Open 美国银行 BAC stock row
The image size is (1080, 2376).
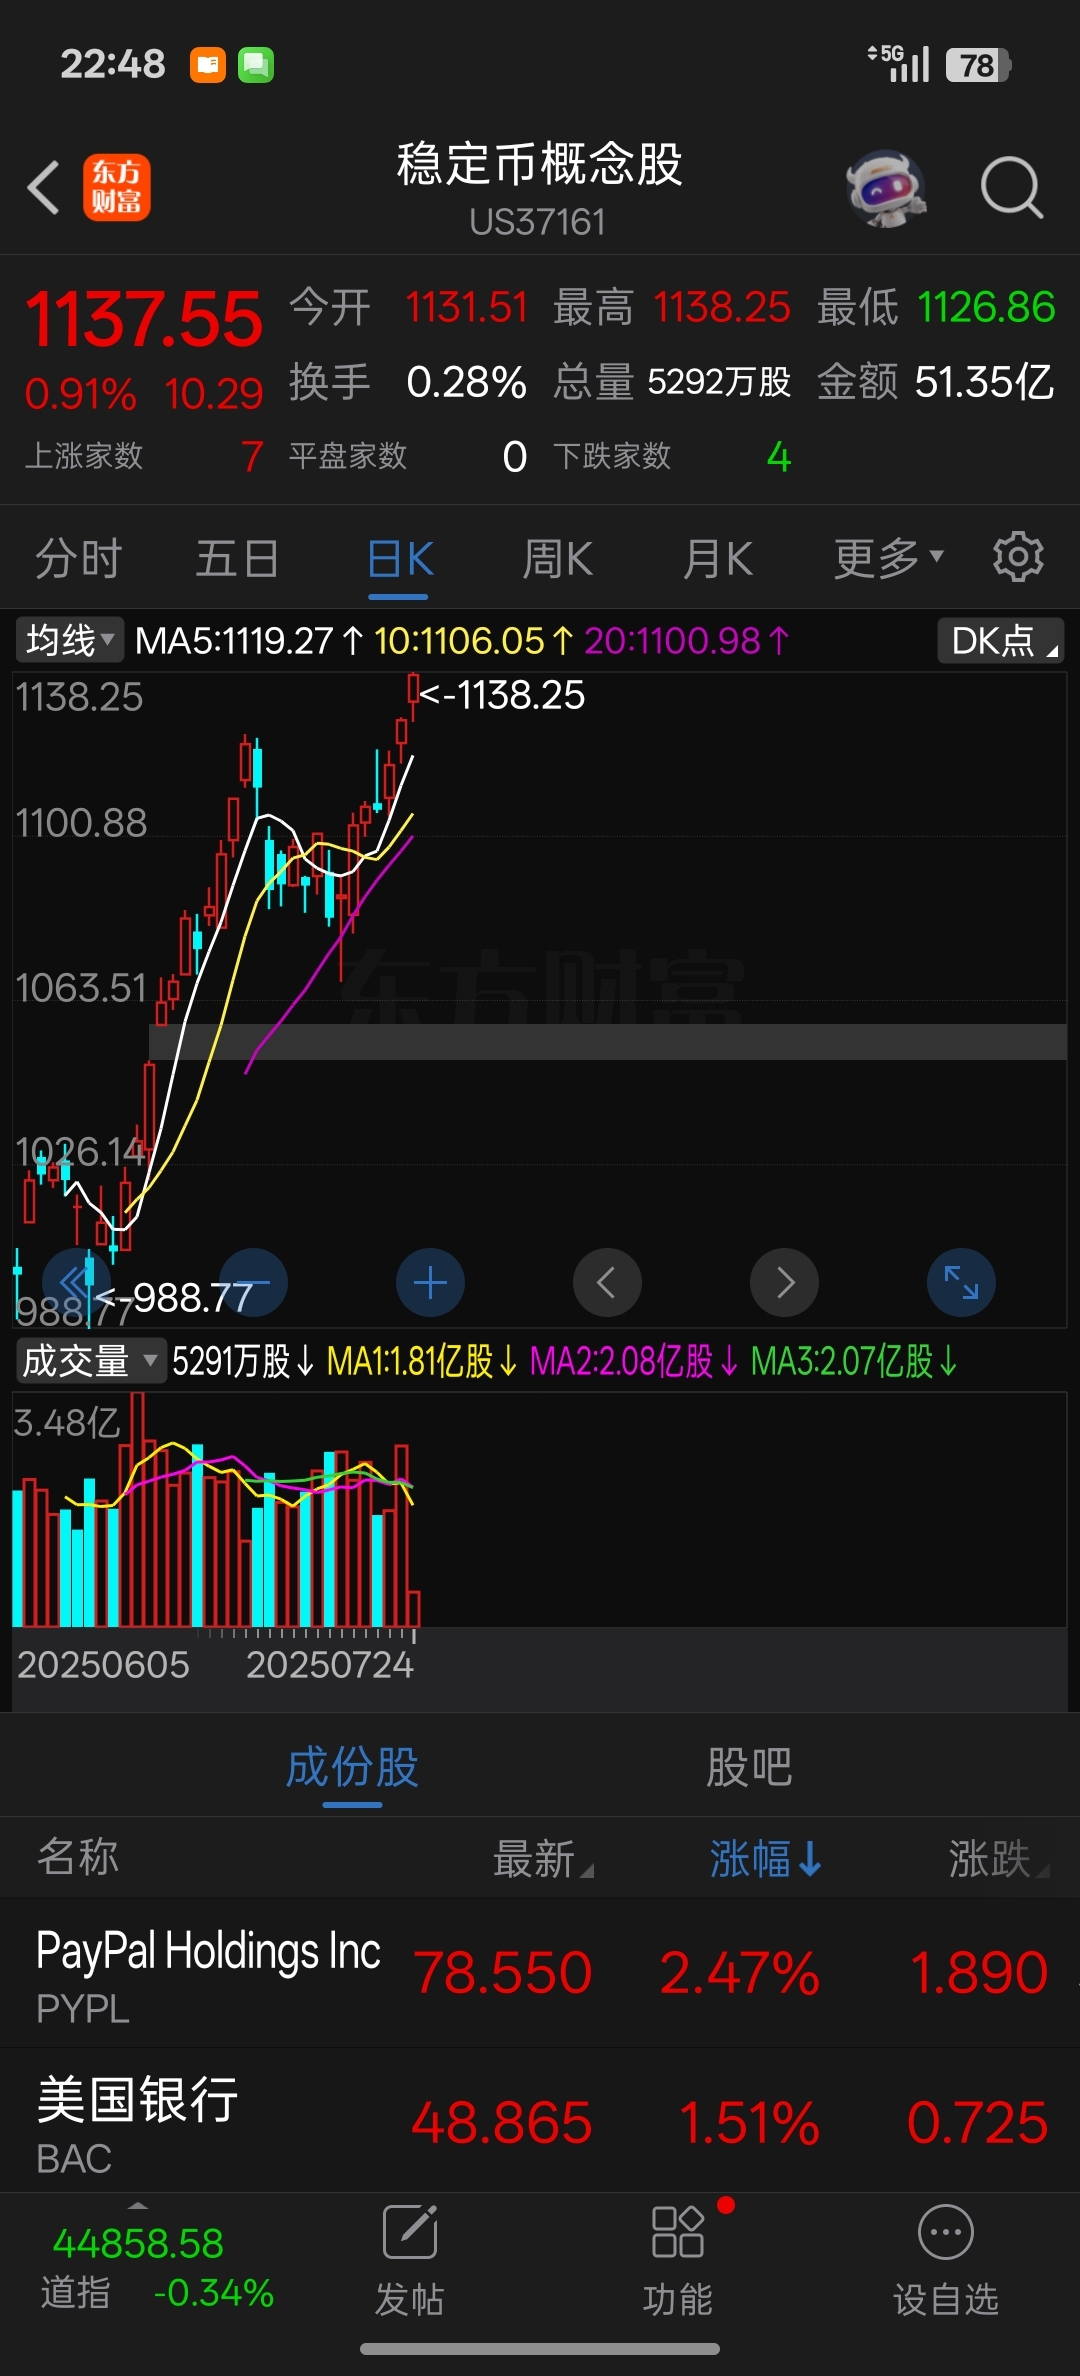(540, 2120)
